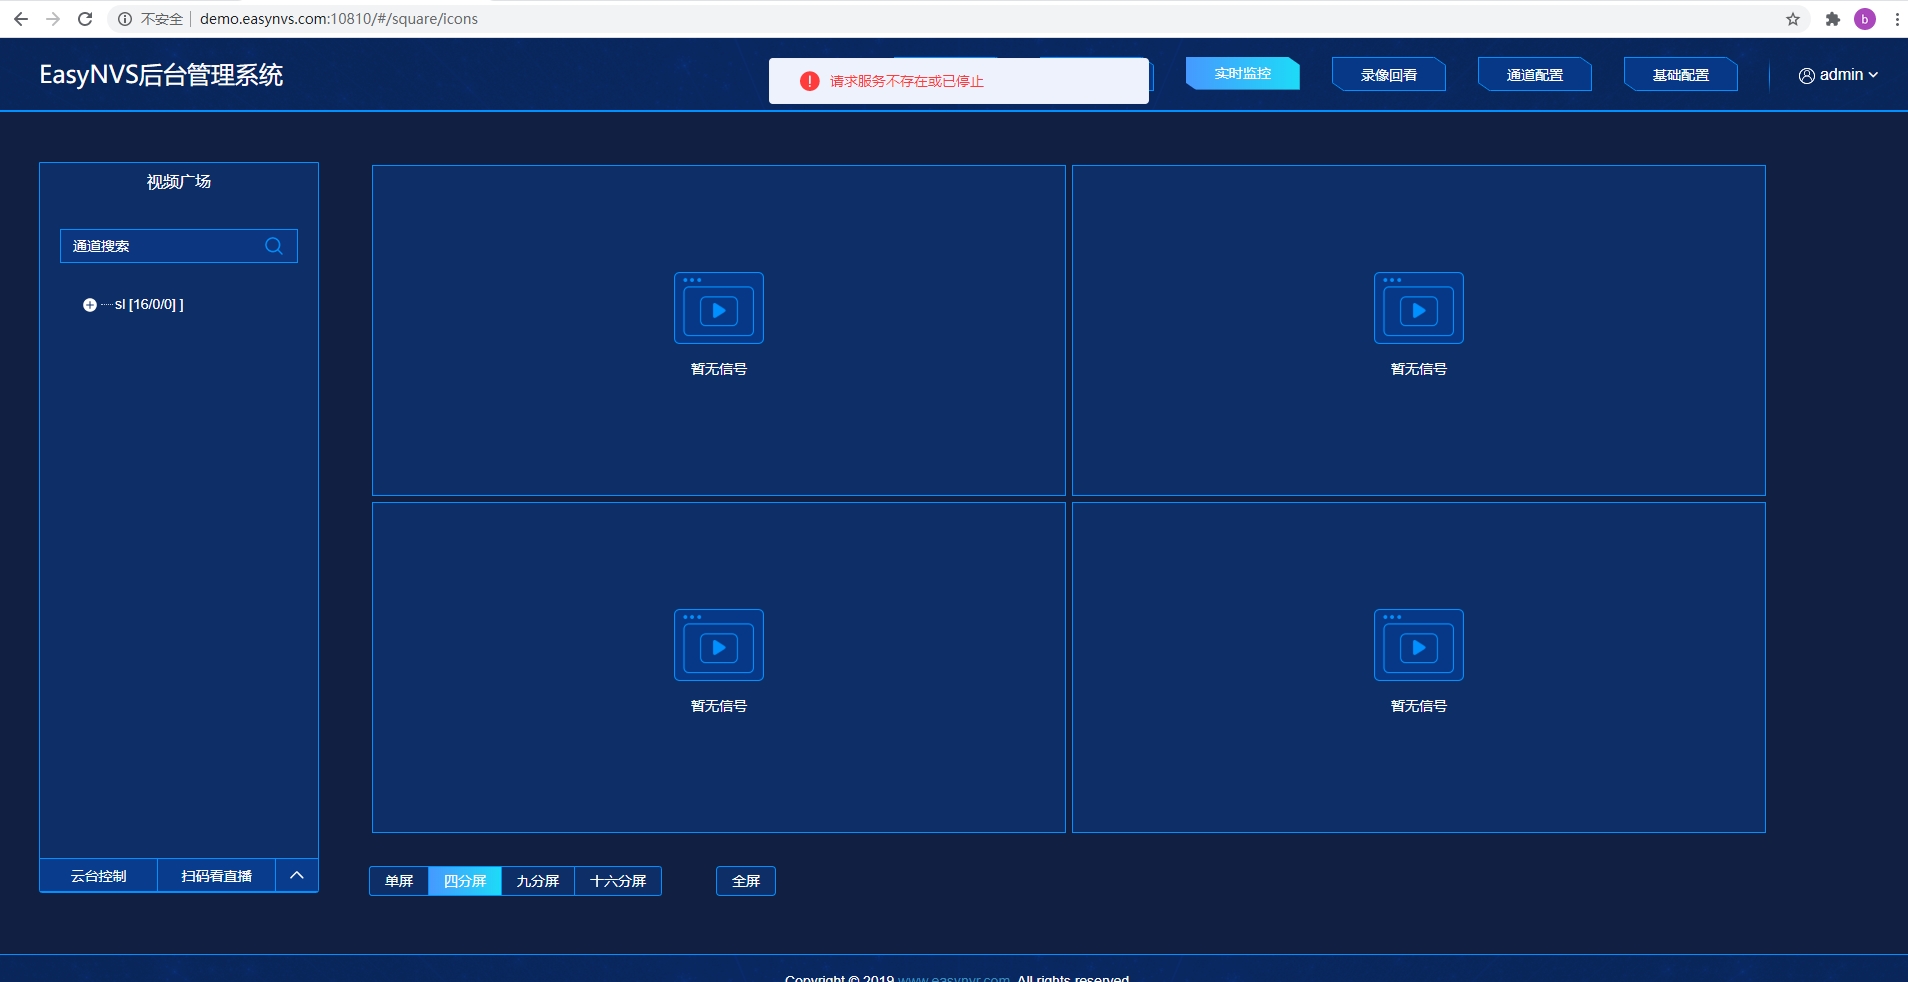
Task: Click the 全屏 fullscreen button
Action: 746,881
